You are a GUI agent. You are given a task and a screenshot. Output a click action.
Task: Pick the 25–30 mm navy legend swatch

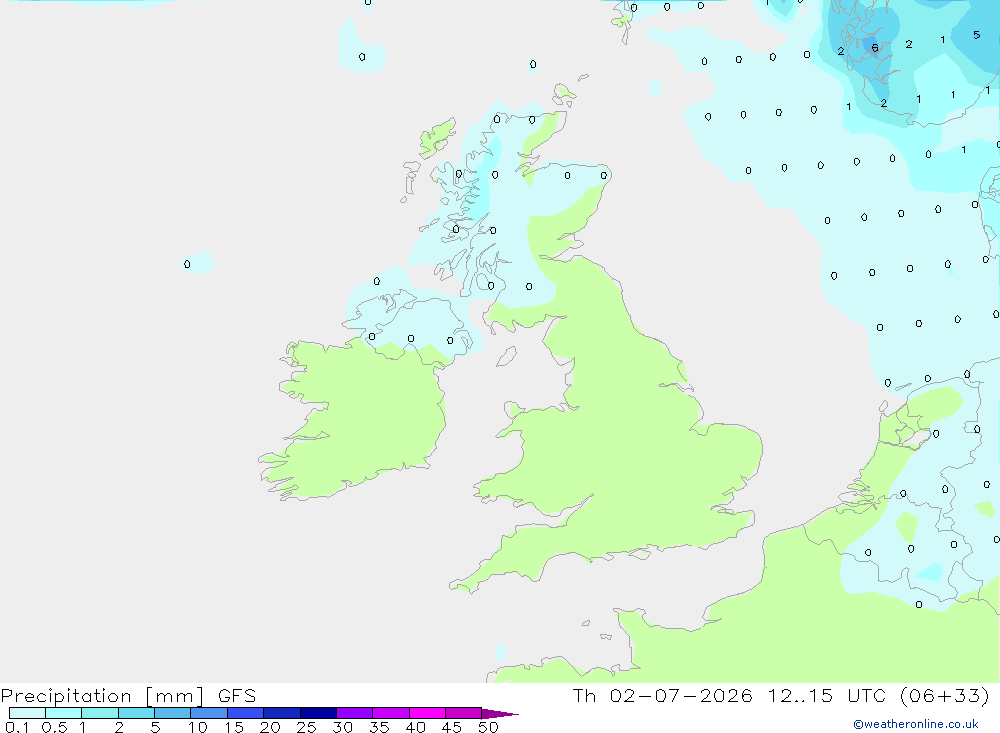[318, 713]
